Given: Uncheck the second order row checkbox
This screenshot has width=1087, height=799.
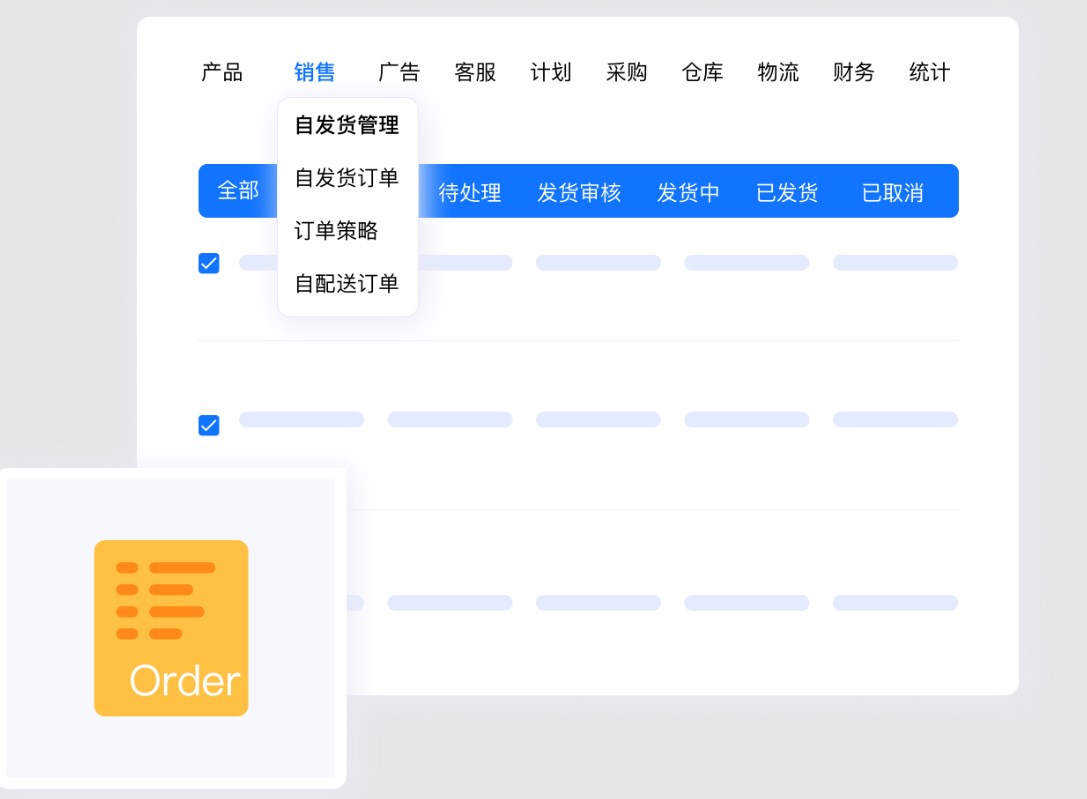Looking at the screenshot, I should pyautogui.click(x=209, y=425).
